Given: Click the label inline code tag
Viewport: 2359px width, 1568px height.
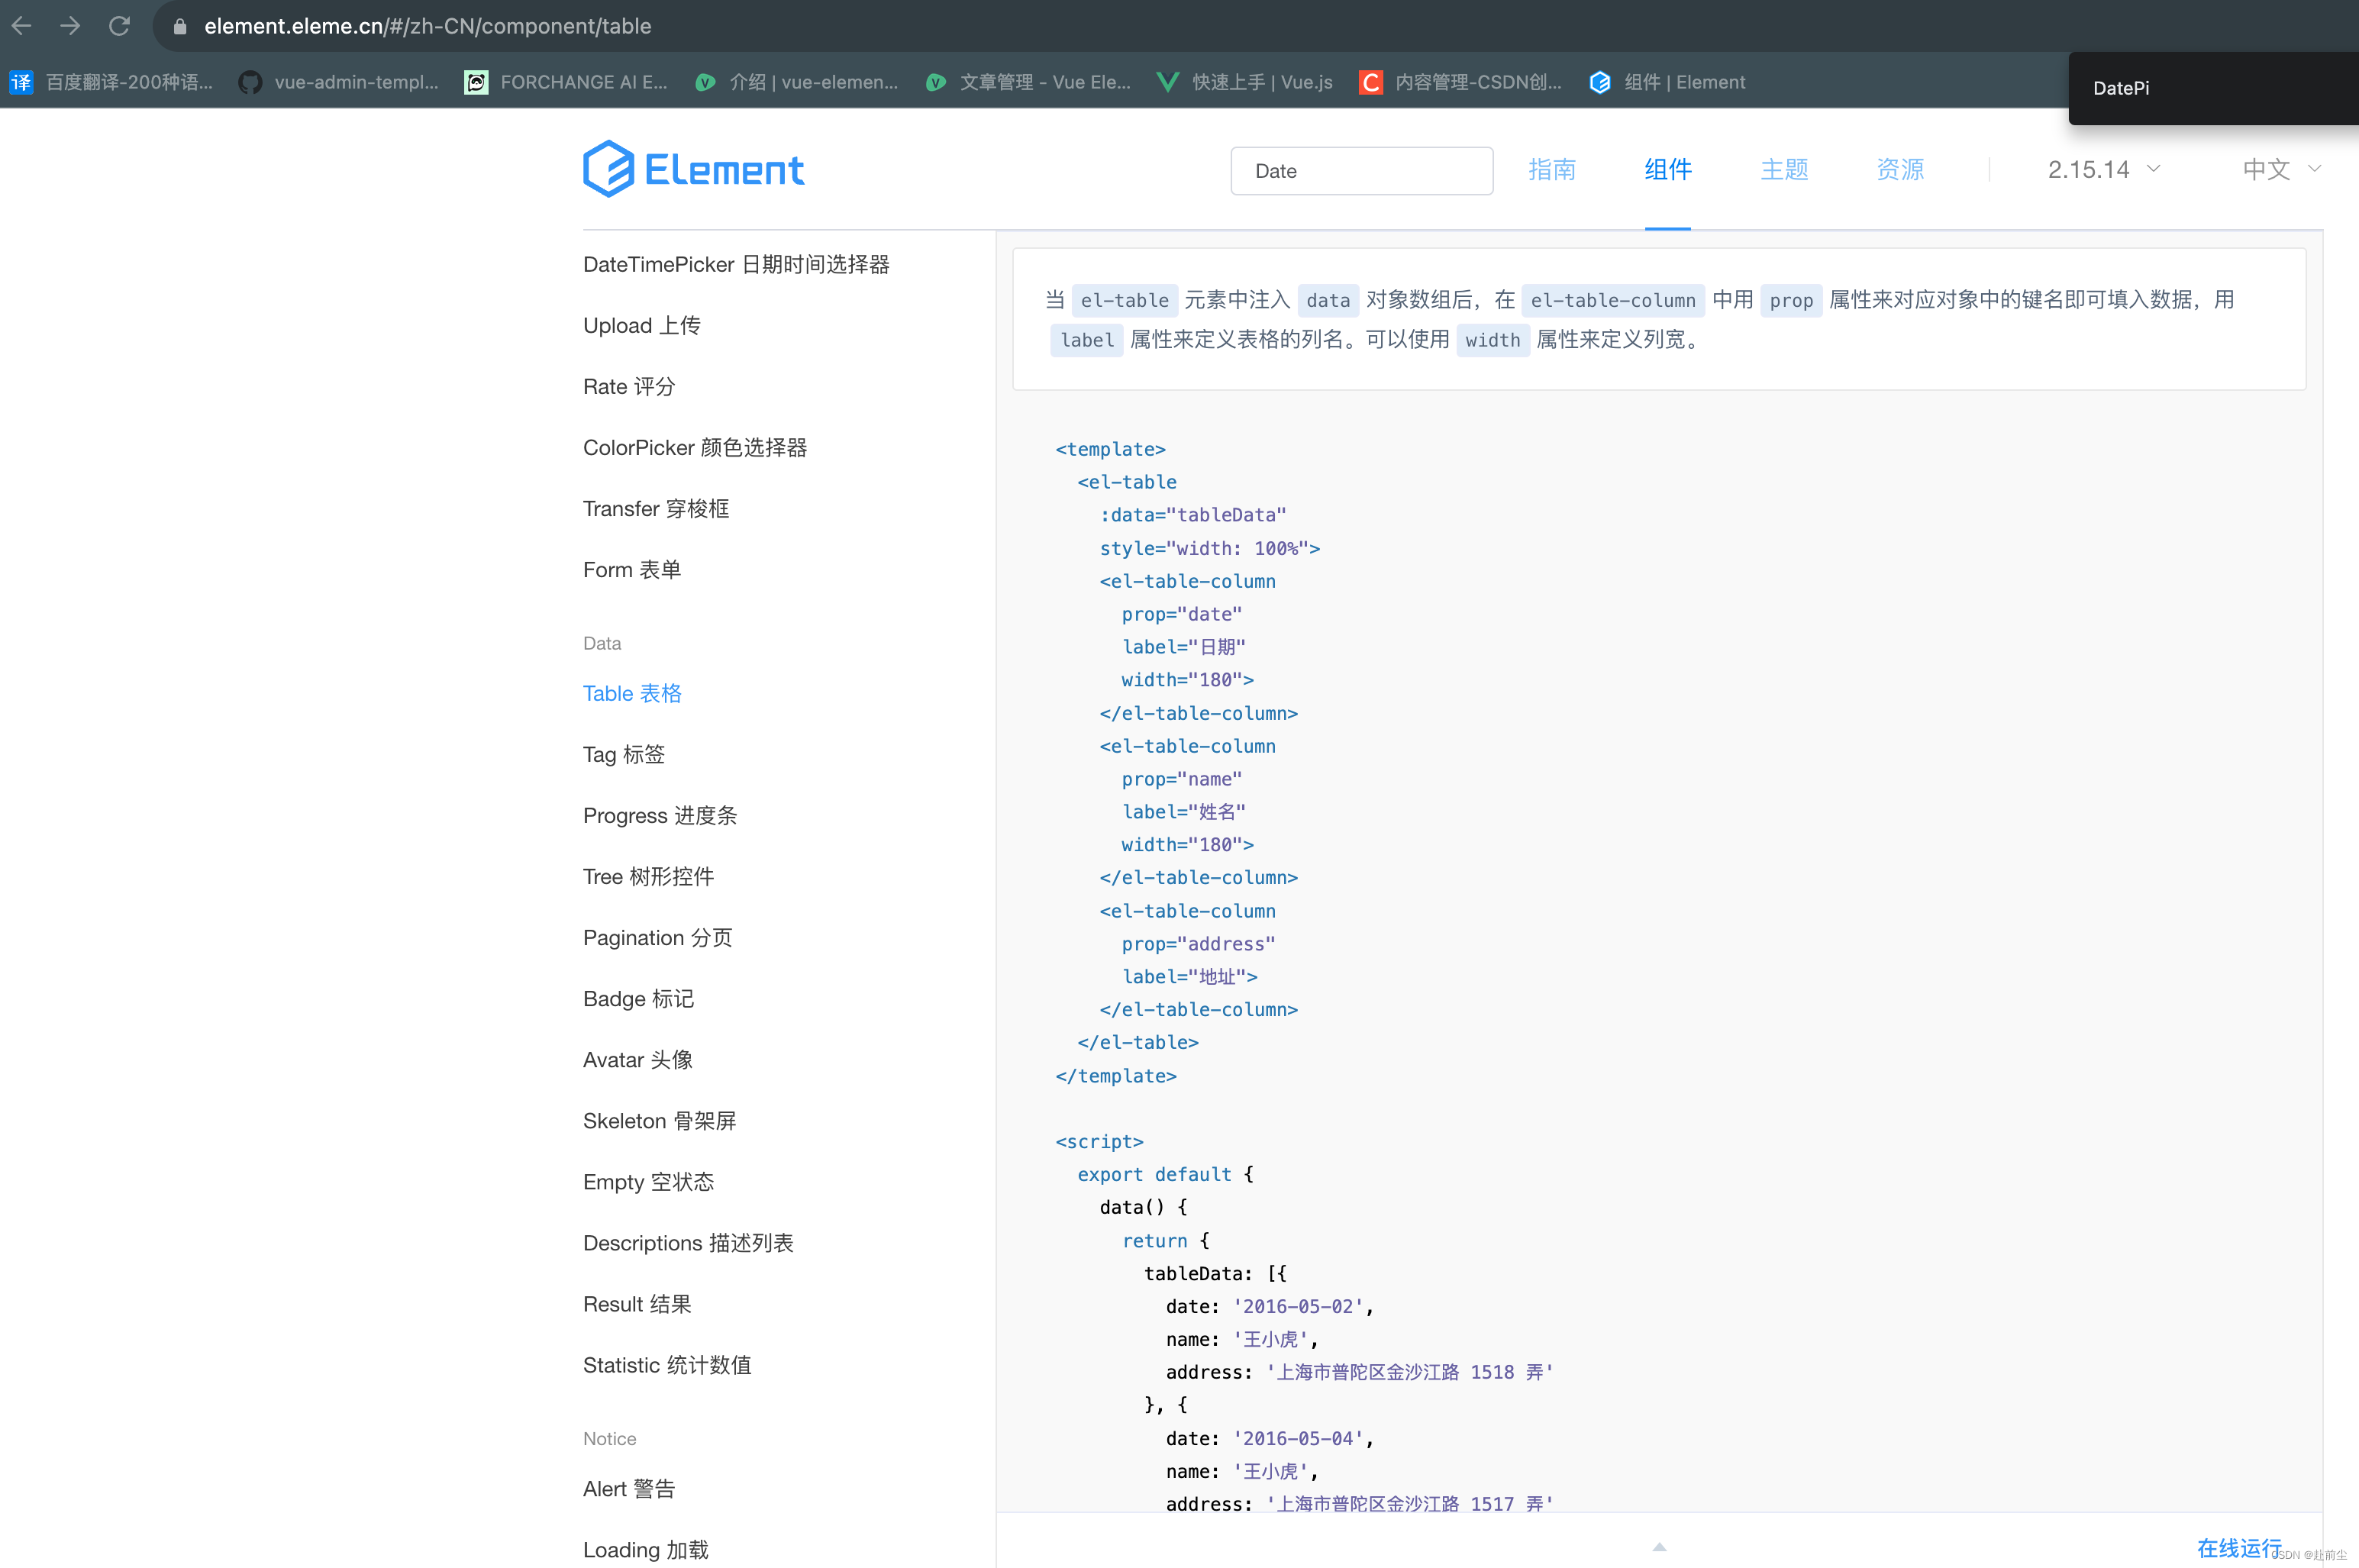Looking at the screenshot, I should point(1087,340).
